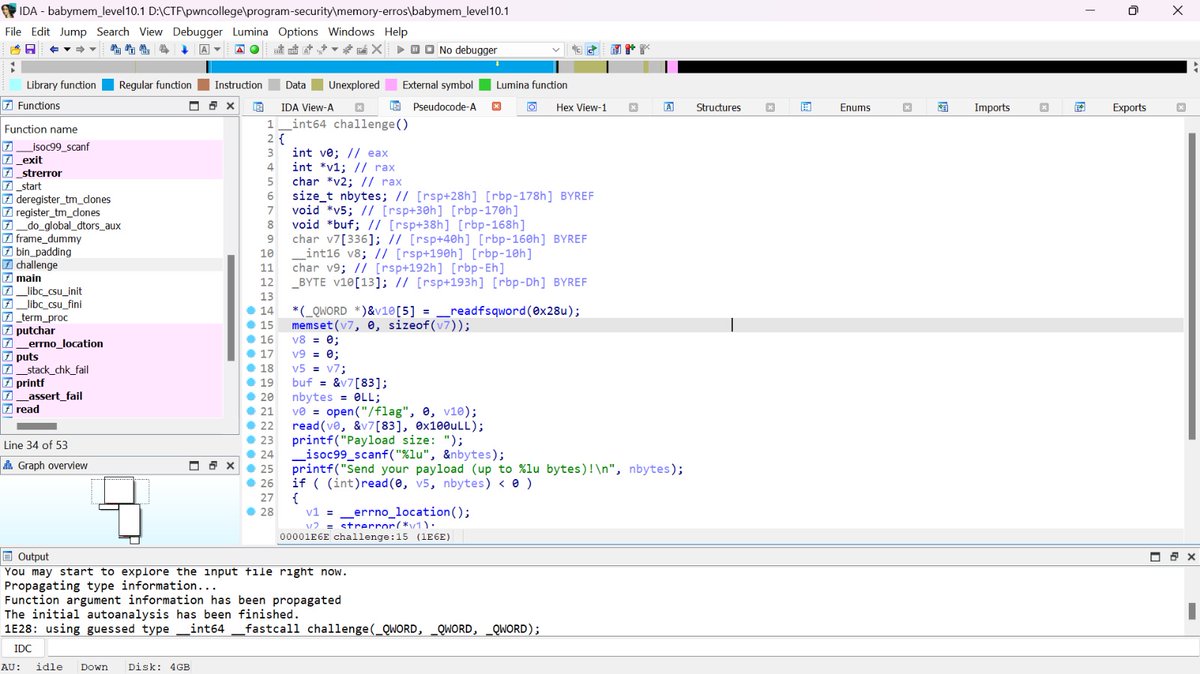Click the blue down-arrow jump icon
Image resolution: width=1200 pixels, height=674 pixels.
click(184, 49)
